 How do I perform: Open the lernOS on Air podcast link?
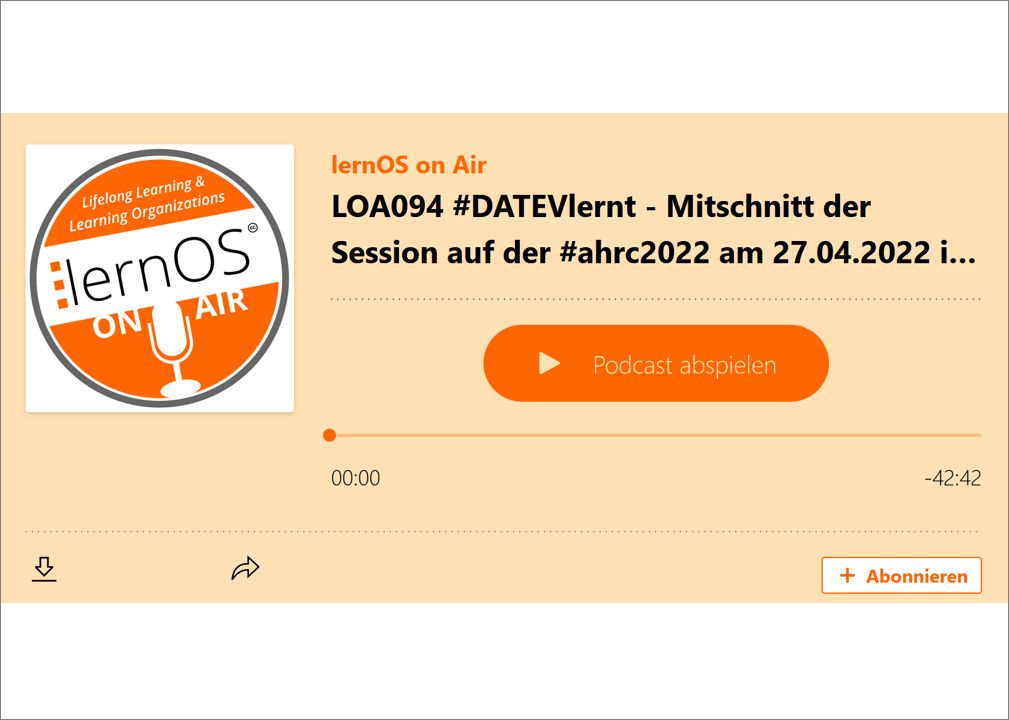(409, 165)
